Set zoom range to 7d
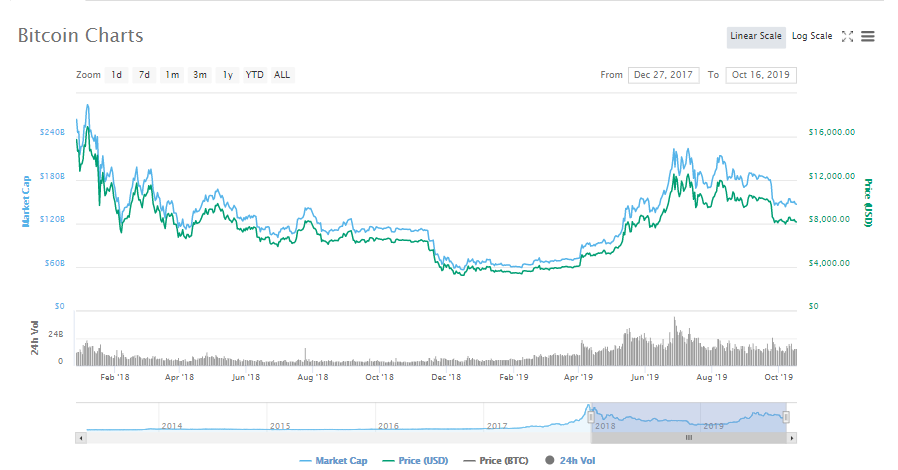Viewport: 898px width, 470px height. coord(144,75)
